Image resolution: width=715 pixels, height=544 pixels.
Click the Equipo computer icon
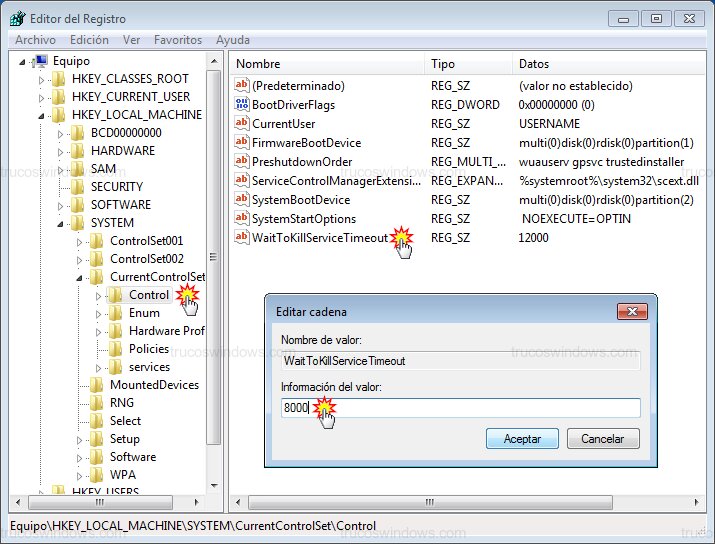(39, 61)
